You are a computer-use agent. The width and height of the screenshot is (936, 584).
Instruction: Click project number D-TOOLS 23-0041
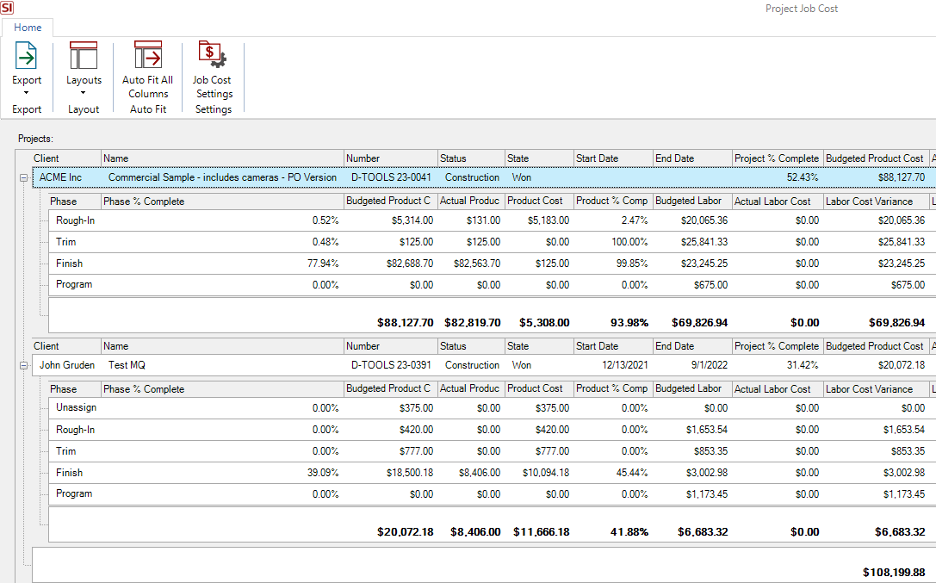[391, 177]
